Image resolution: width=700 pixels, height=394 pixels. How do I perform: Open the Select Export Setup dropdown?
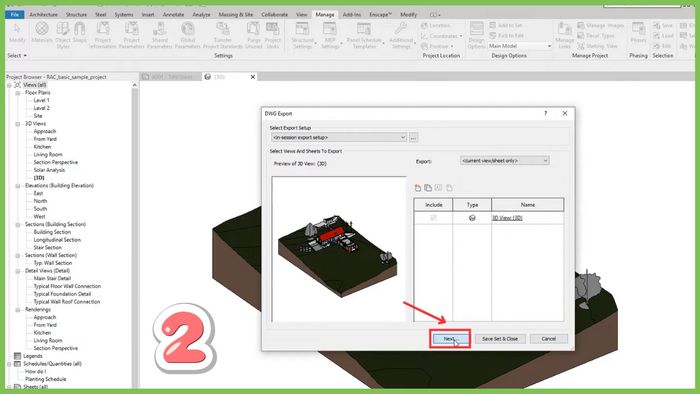tap(339, 137)
